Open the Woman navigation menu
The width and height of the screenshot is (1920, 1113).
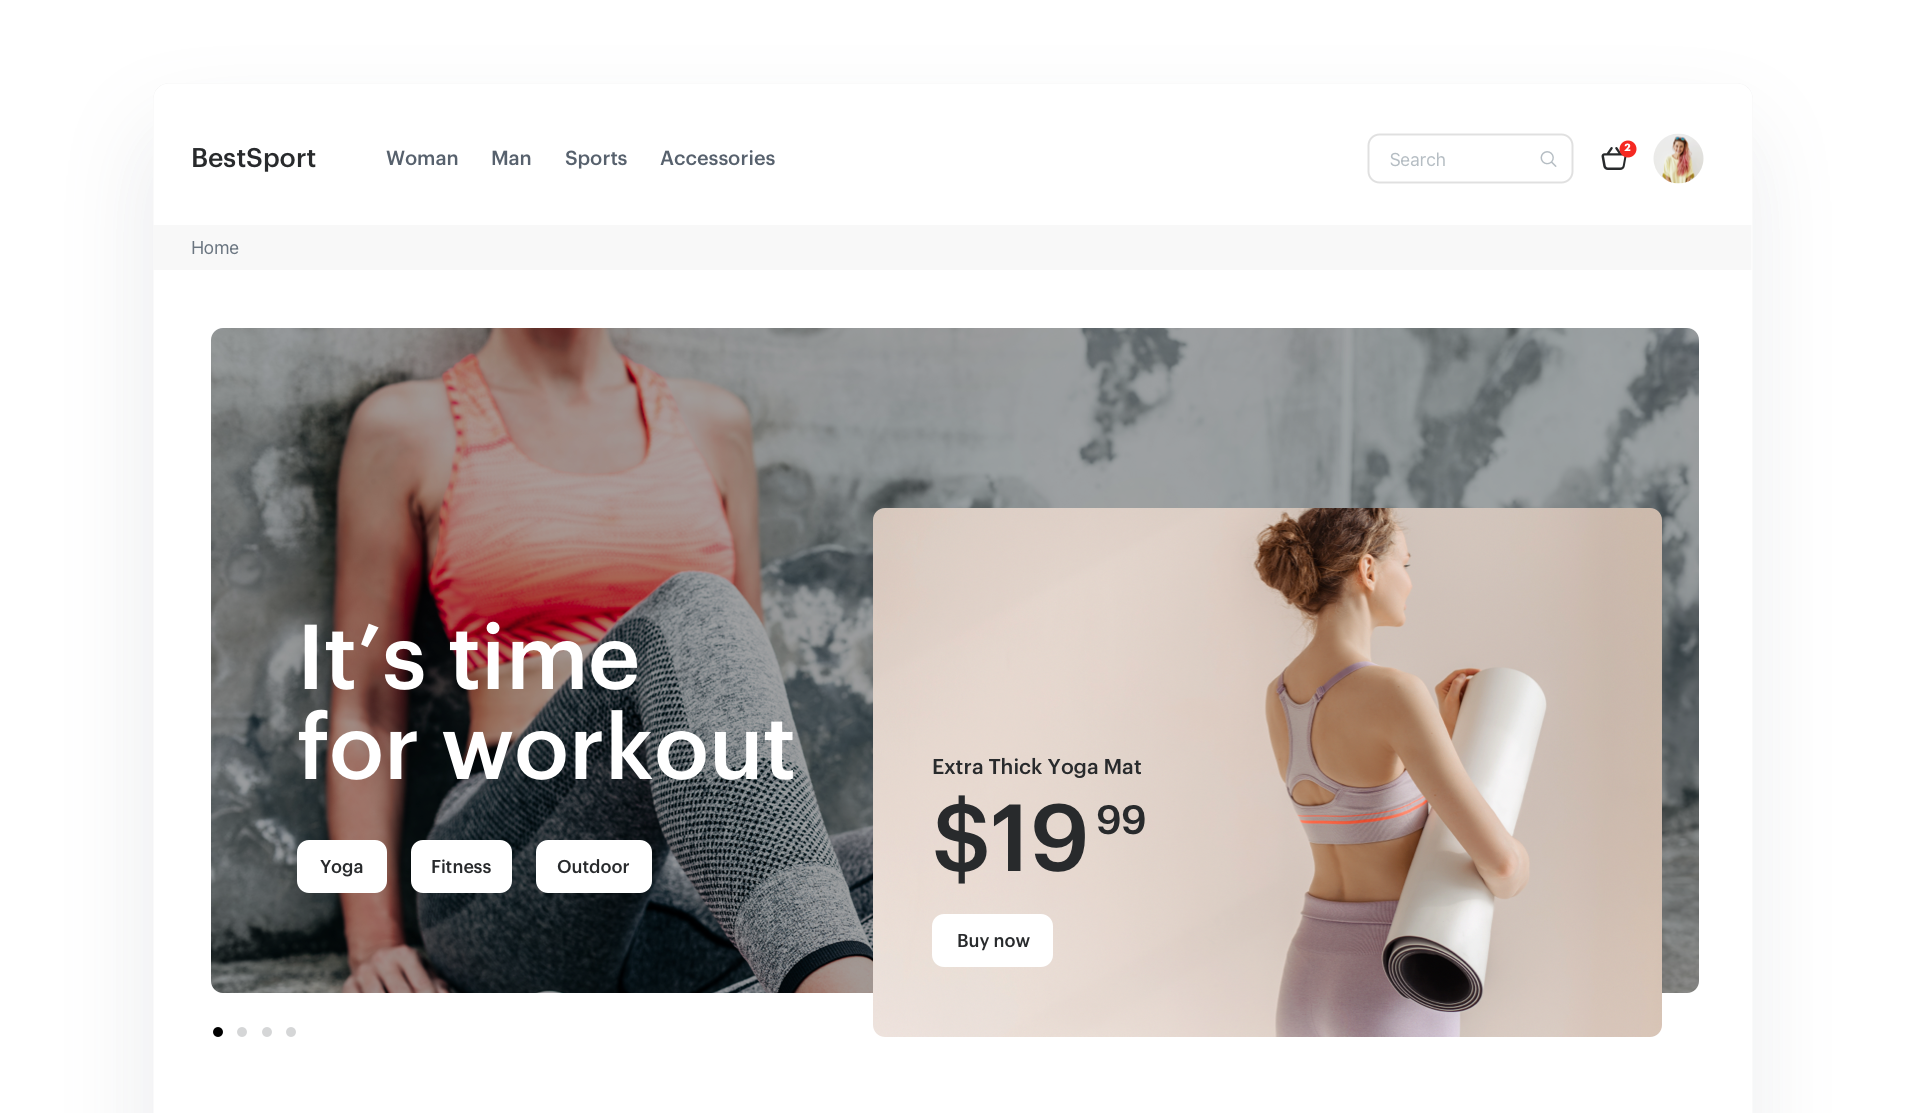tap(421, 158)
